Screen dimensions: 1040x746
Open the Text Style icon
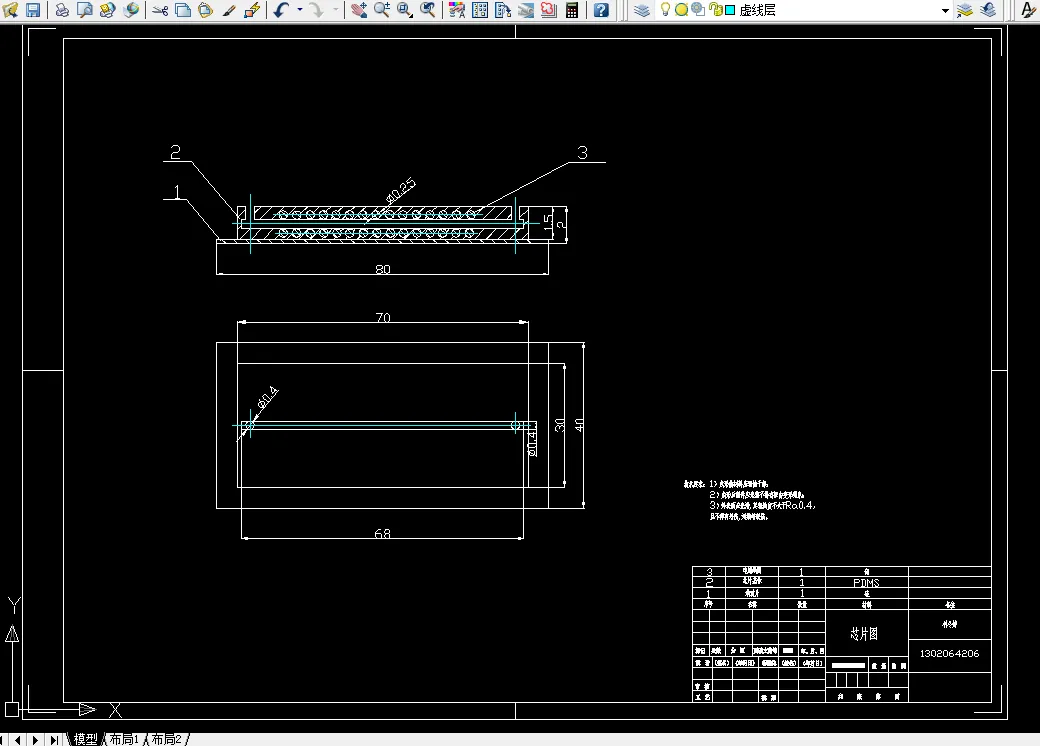coord(1029,9)
